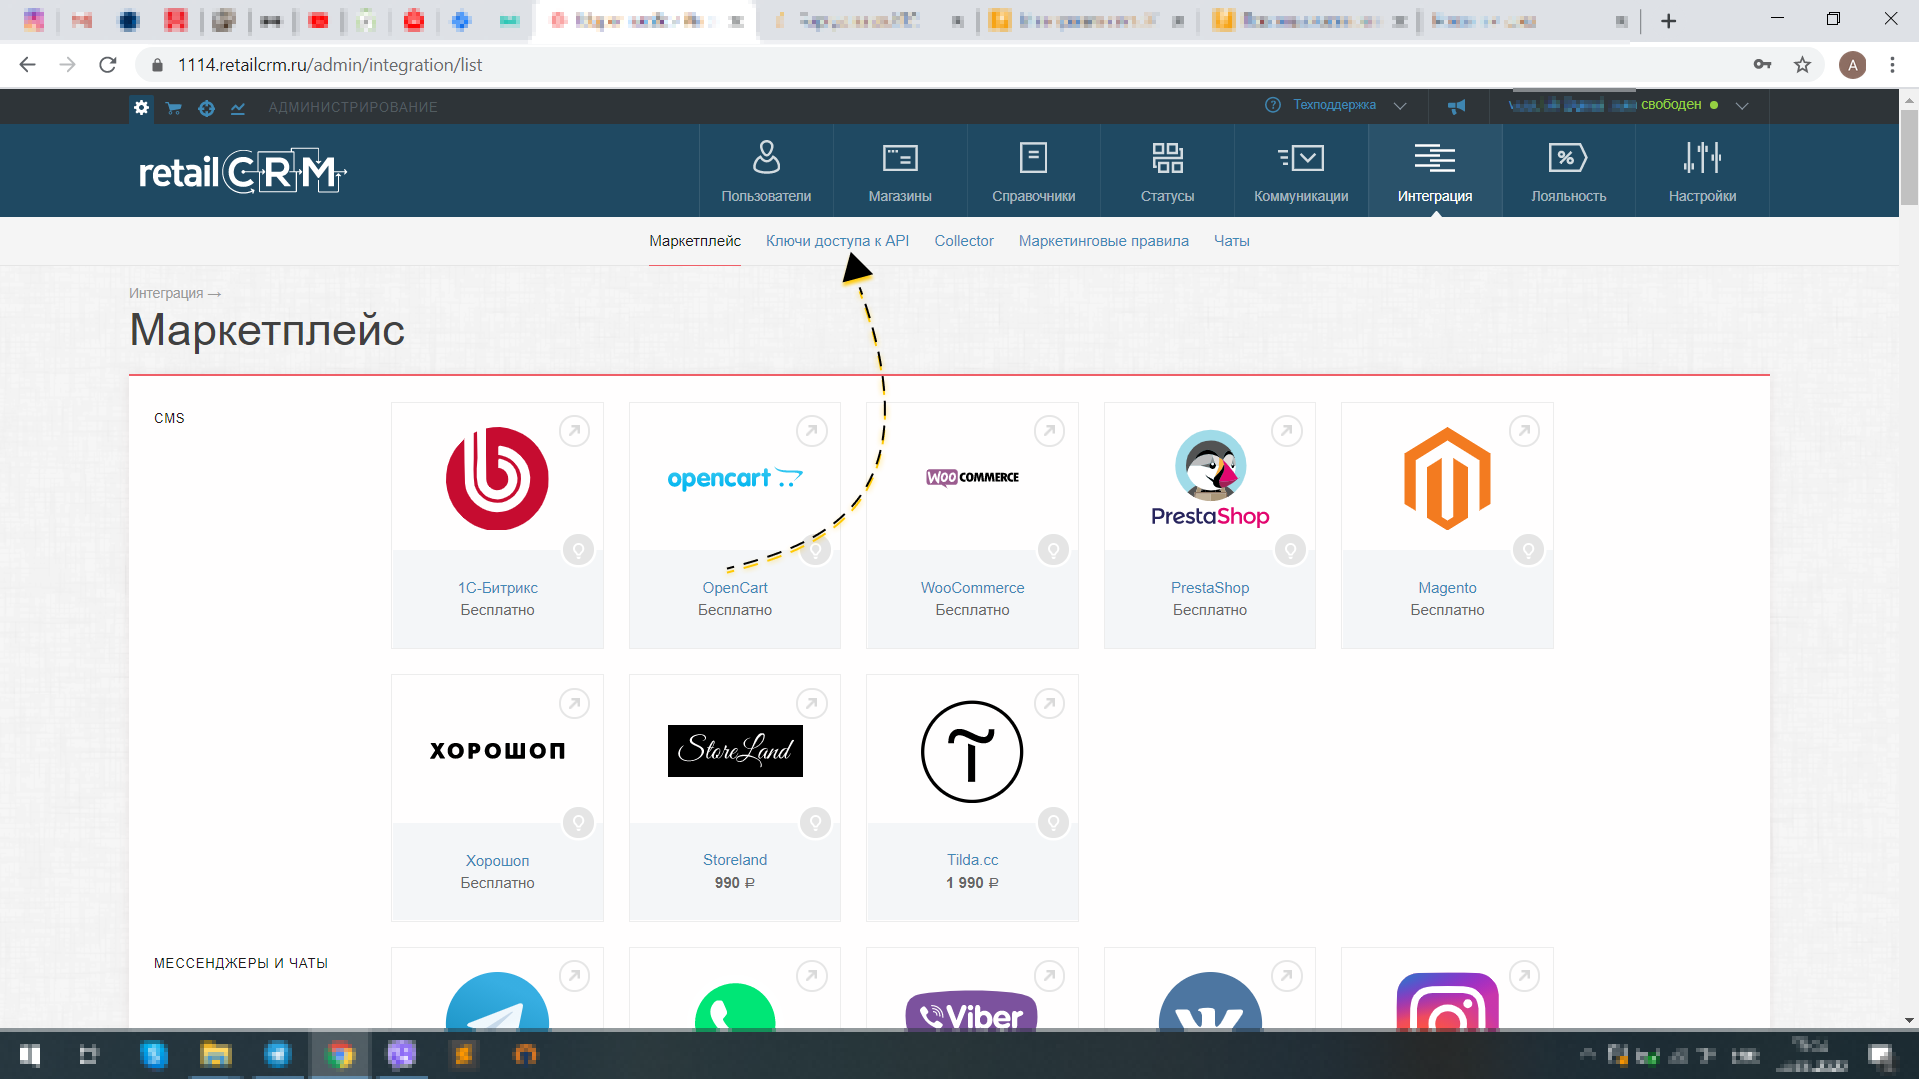Click the geolocation pin on Tilda.cc card
Viewport: 1919px width, 1079px height.
click(x=1052, y=822)
